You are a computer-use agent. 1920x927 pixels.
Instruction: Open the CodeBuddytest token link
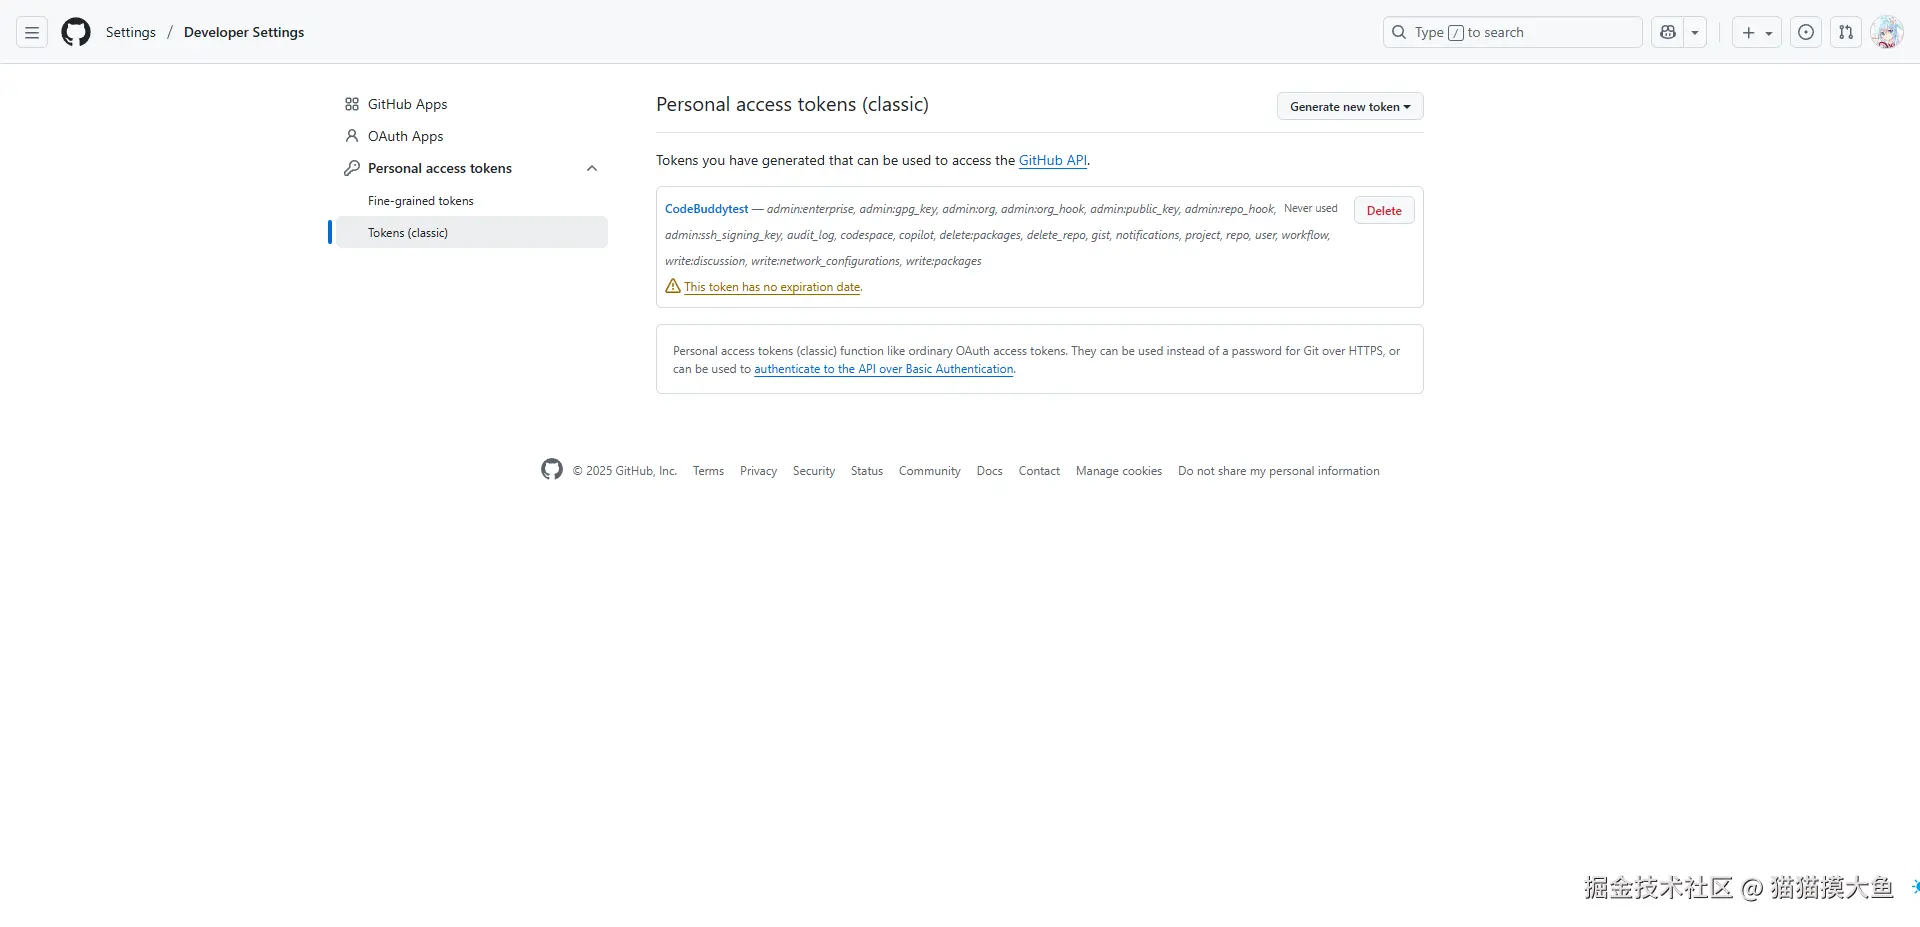point(706,209)
